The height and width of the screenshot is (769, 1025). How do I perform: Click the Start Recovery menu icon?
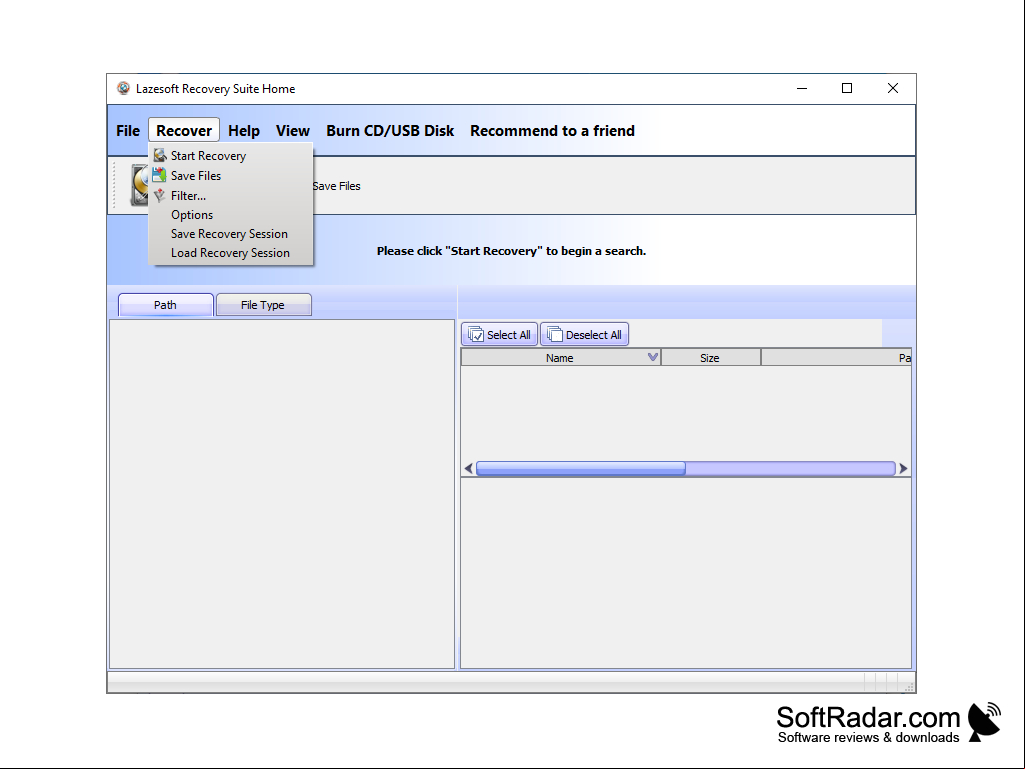(160, 156)
